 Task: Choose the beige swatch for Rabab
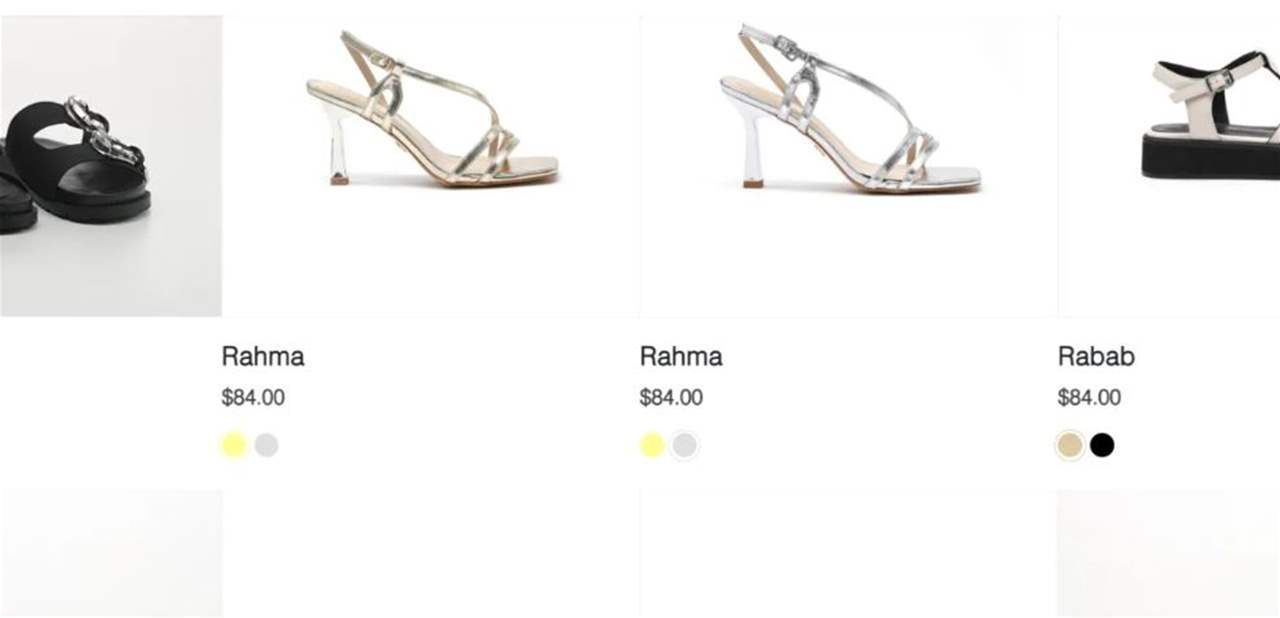pyautogui.click(x=1070, y=446)
